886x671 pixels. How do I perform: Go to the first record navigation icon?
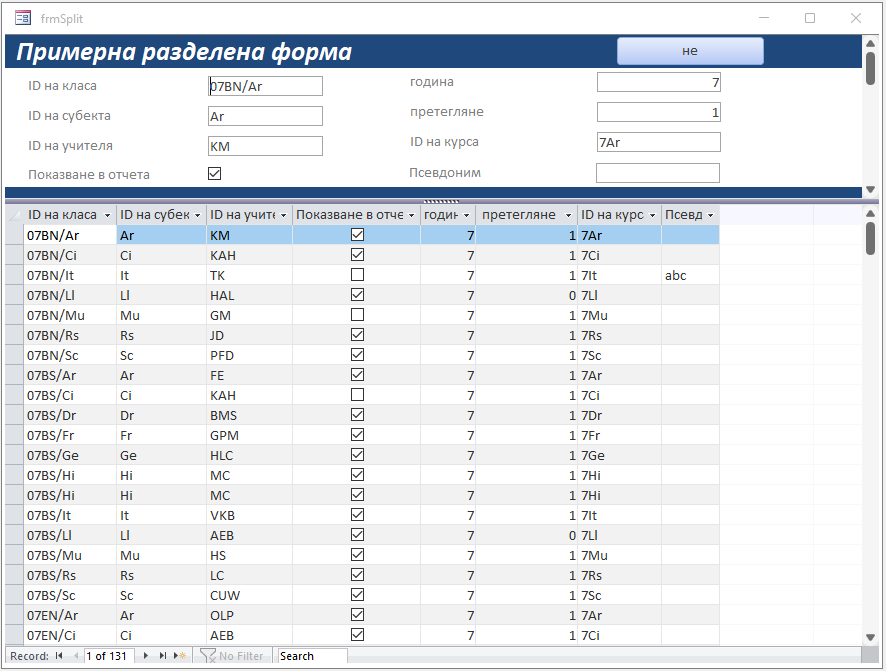coord(59,656)
